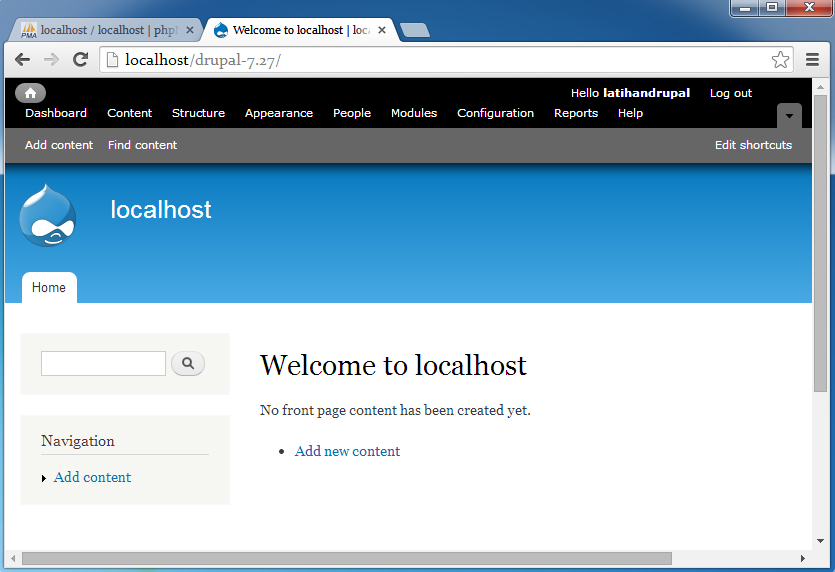Screen dimensions: 835x572
Task: Open the Dashboard admin menu
Action: pos(56,113)
